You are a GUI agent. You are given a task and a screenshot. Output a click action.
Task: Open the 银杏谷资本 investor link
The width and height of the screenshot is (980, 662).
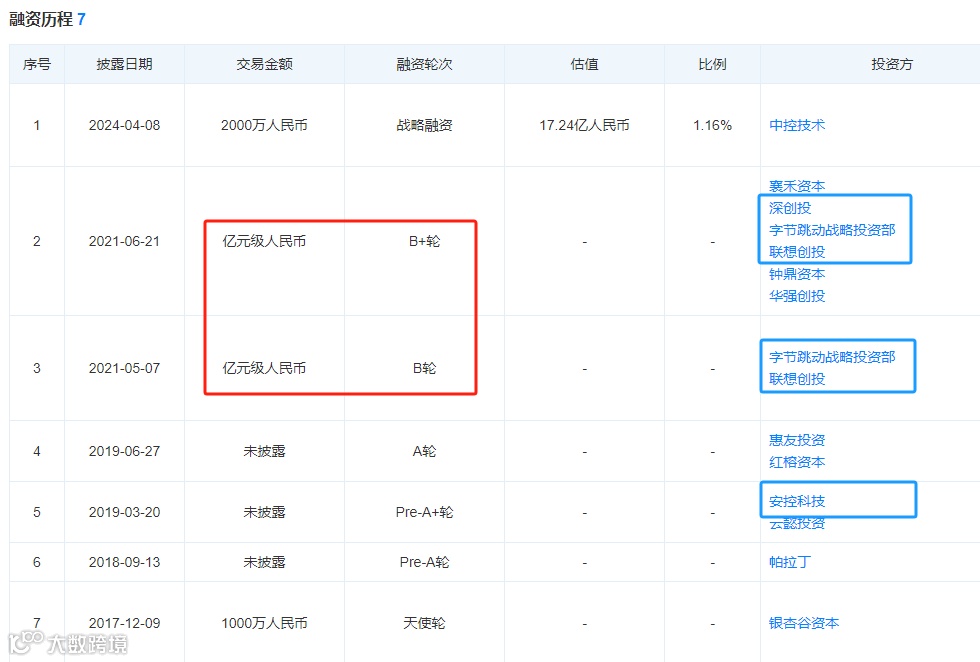pyautogui.click(x=804, y=623)
